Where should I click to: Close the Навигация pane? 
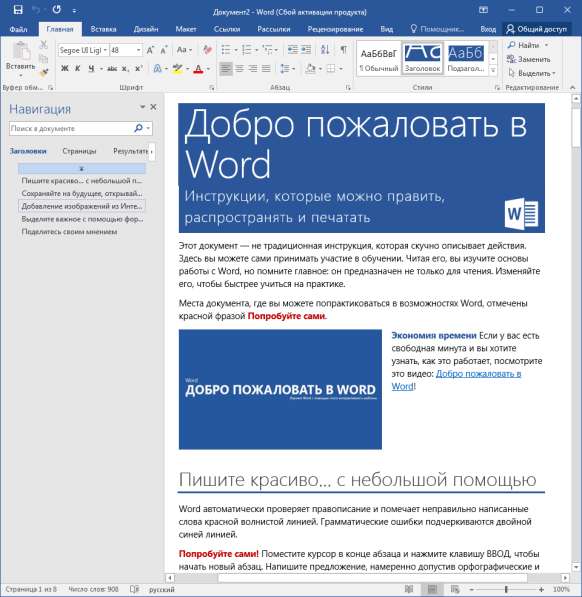coord(153,107)
